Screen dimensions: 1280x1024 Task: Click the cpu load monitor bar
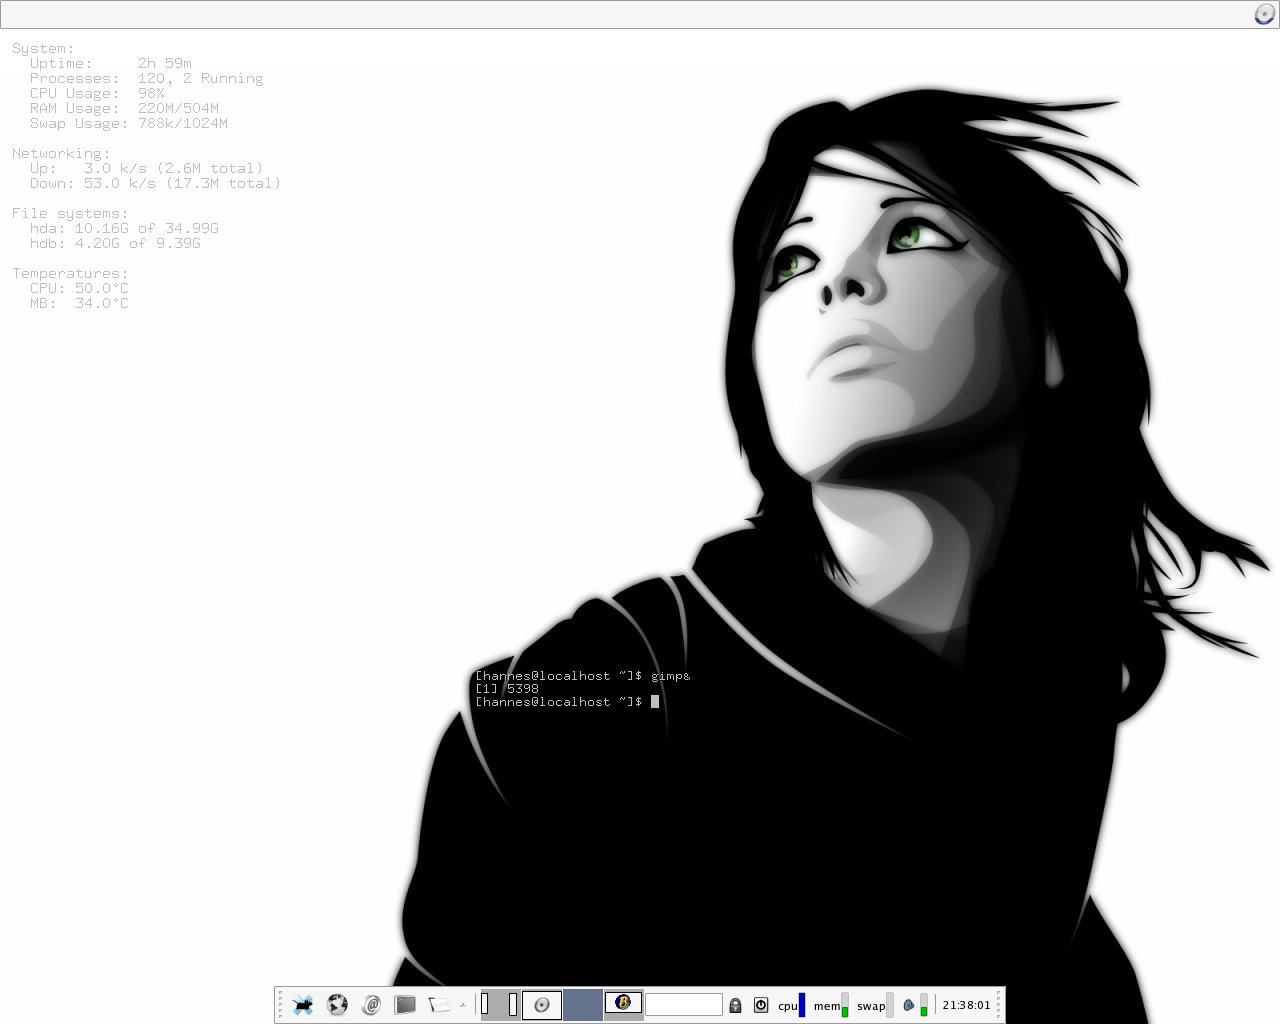(801, 1005)
